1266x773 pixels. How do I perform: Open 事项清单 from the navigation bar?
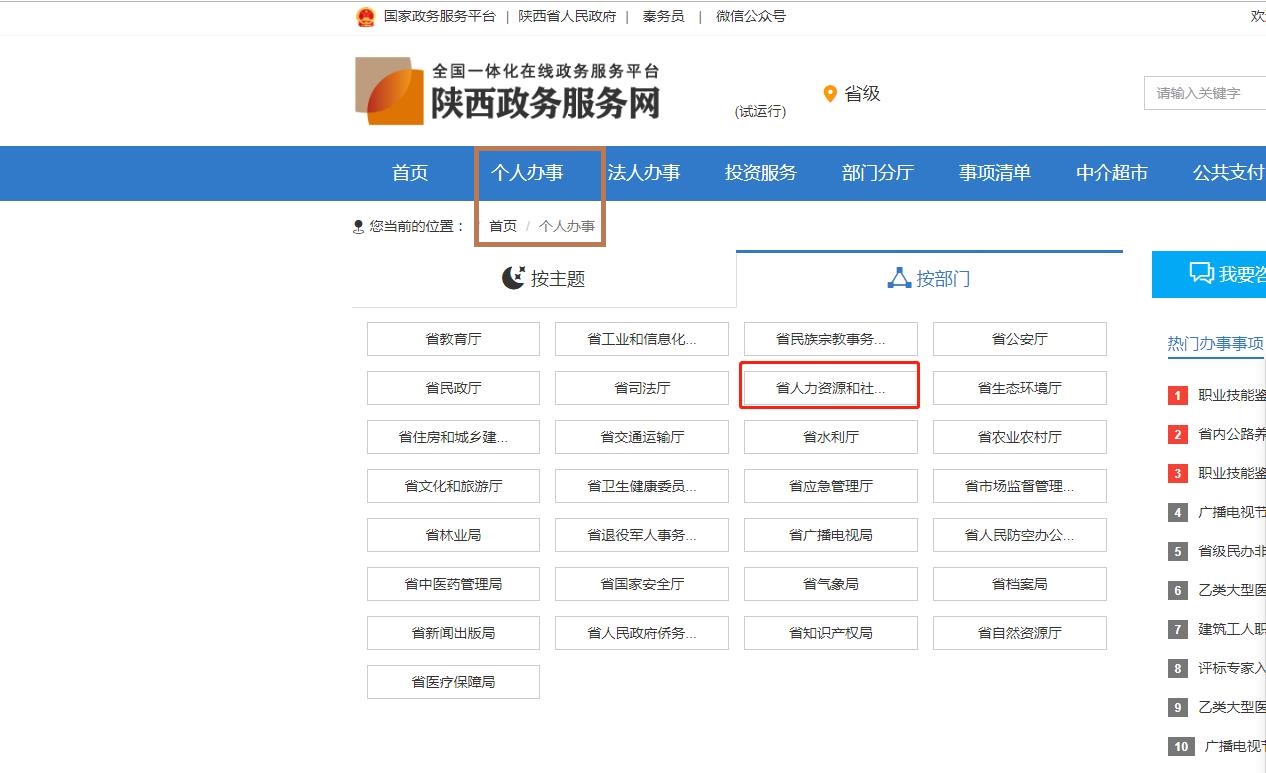pyautogui.click(x=995, y=173)
